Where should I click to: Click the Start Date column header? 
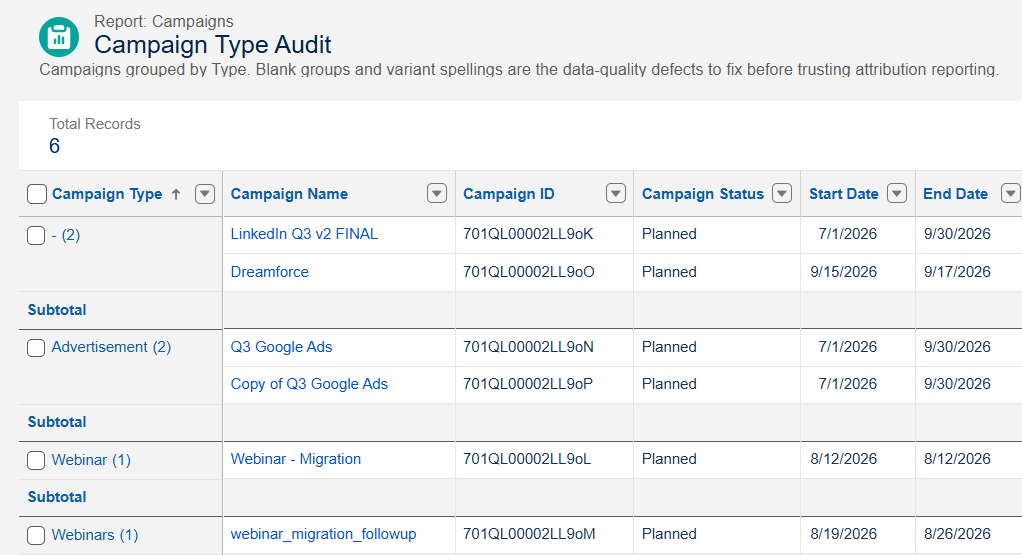point(843,194)
